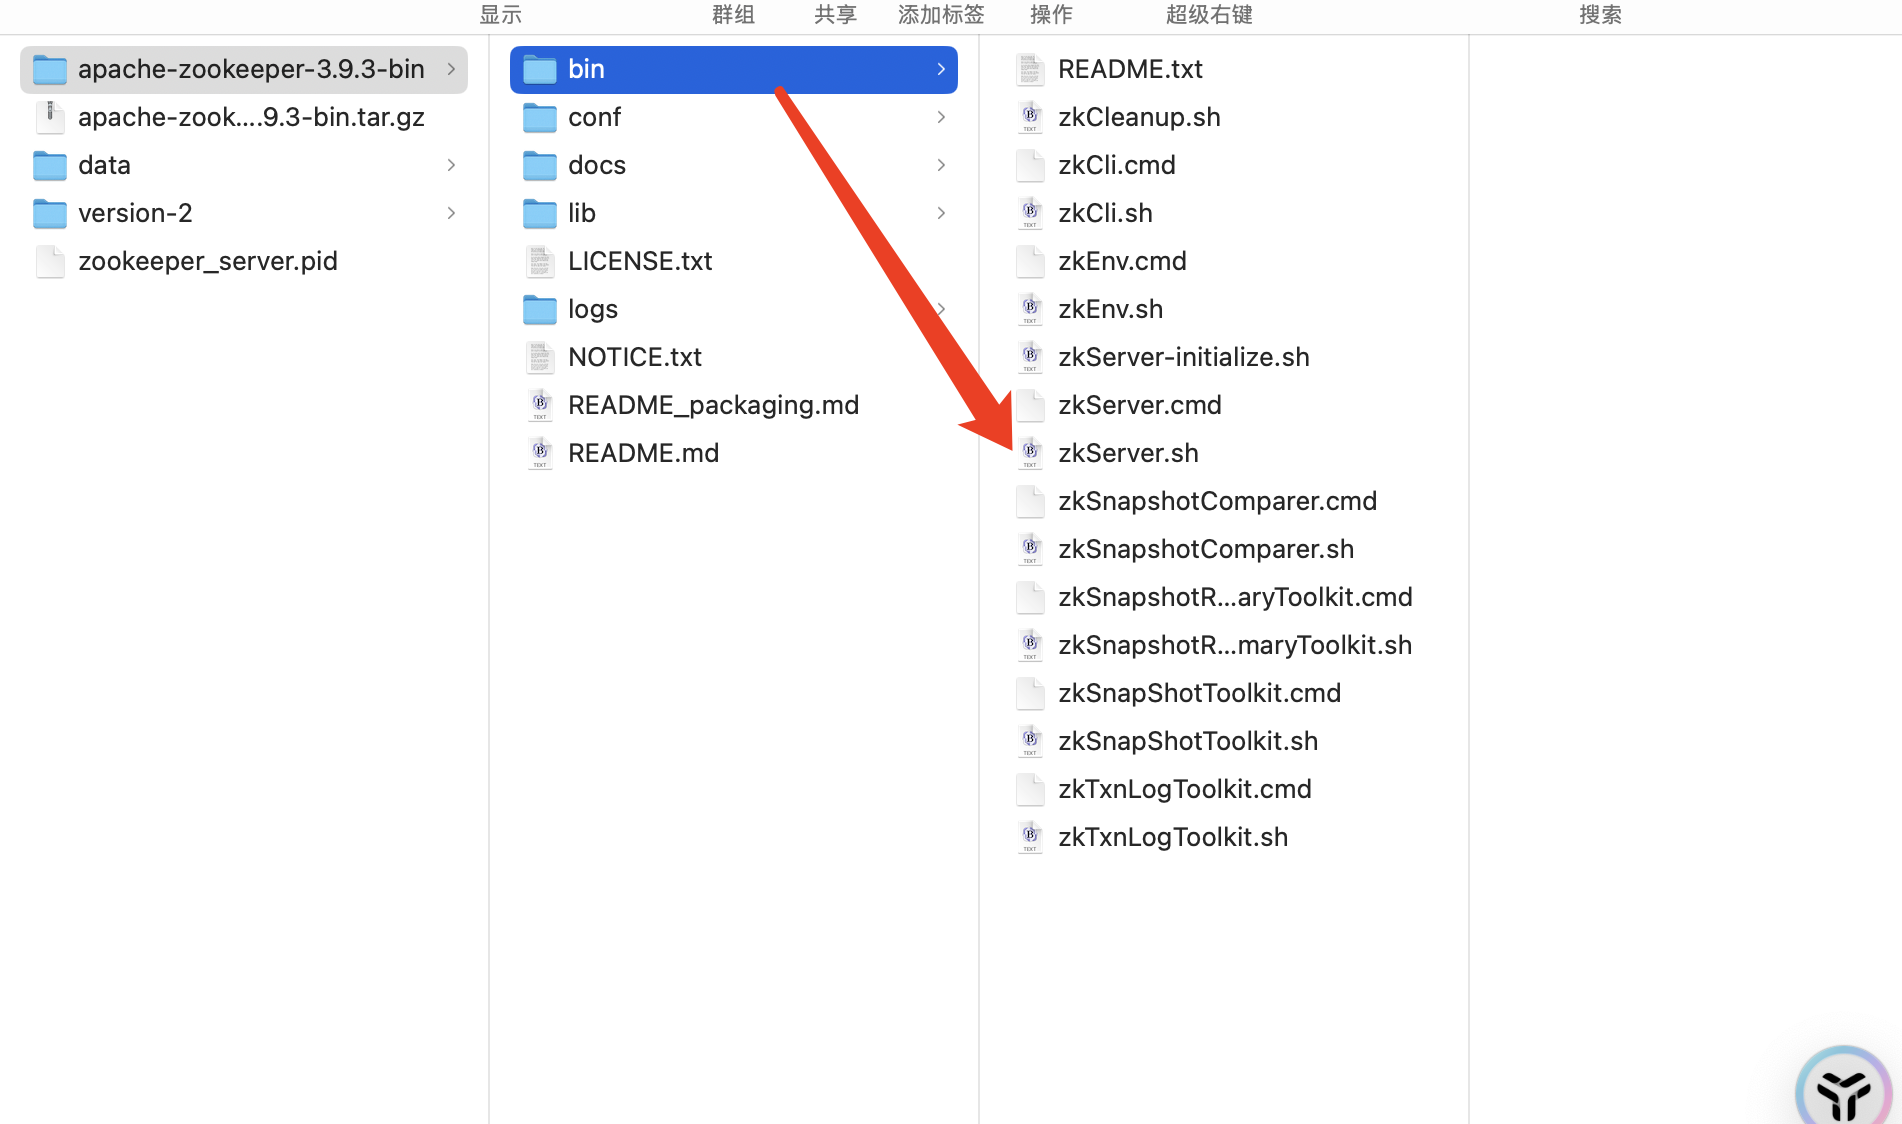Open the 操作 toolbar item

pos(1051,14)
